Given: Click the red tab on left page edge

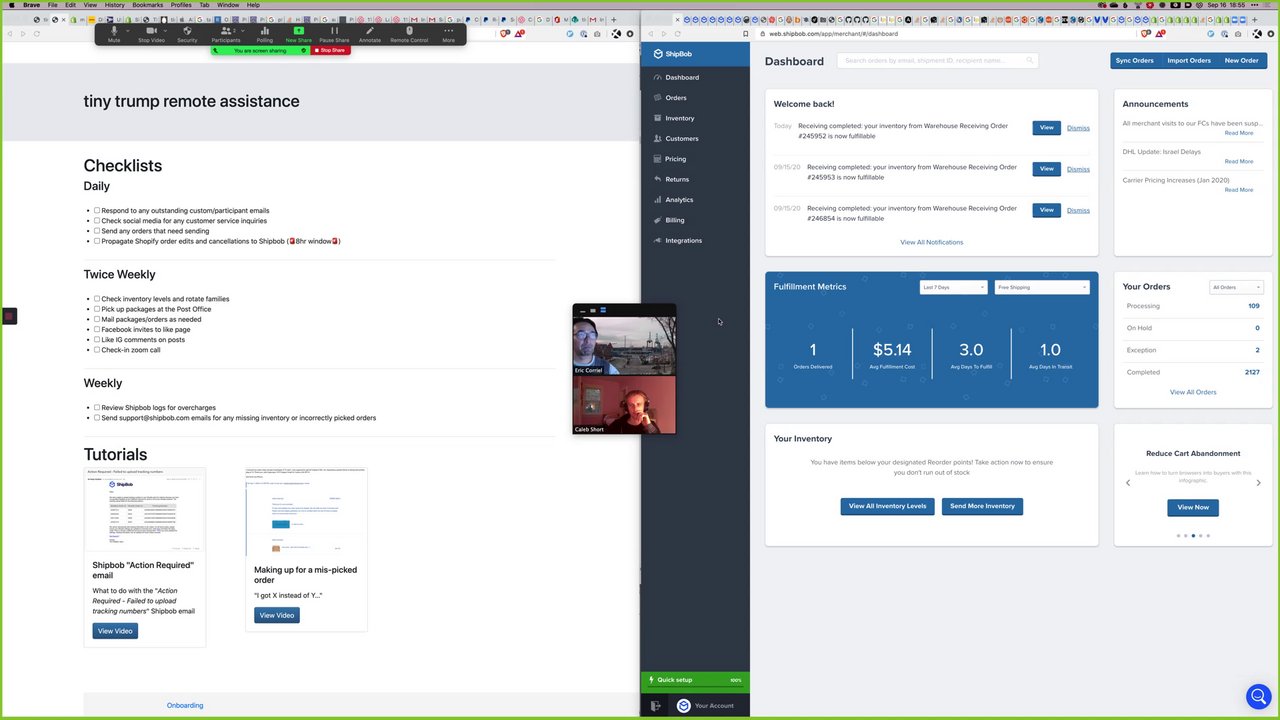Looking at the screenshot, I should (8, 316).
